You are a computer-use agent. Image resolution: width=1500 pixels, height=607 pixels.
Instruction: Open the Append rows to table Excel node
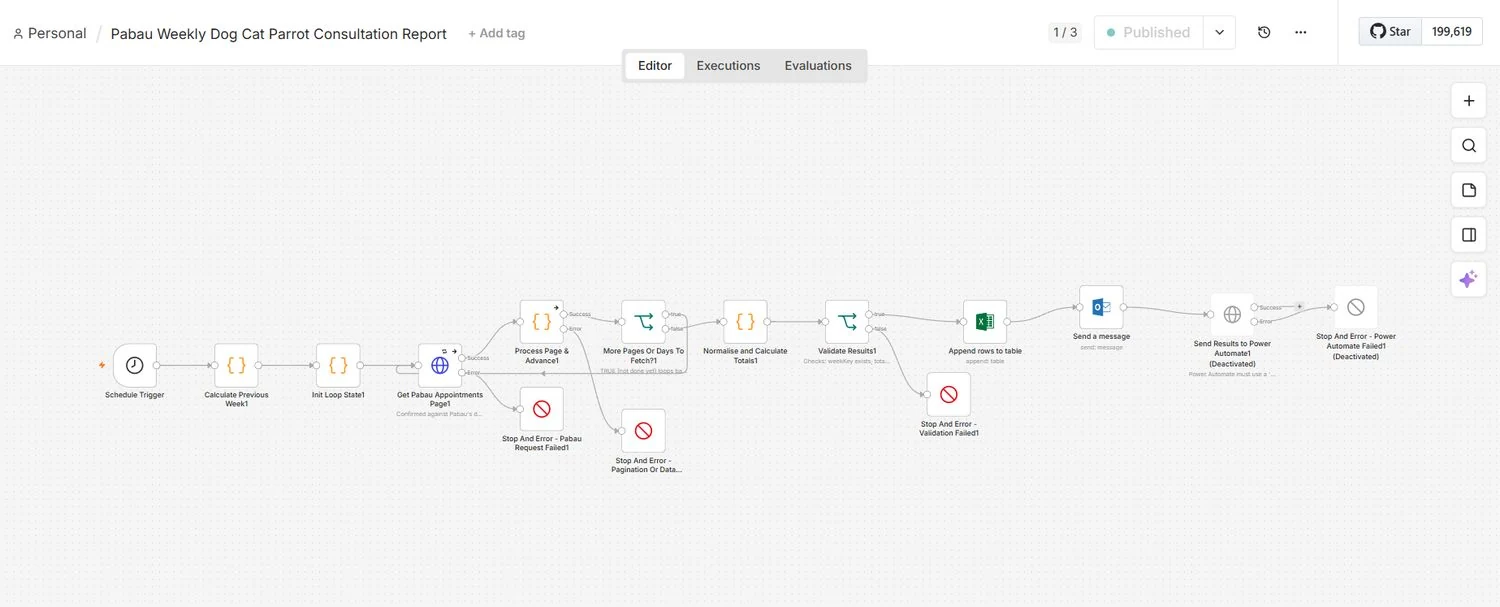coord(985,322)
